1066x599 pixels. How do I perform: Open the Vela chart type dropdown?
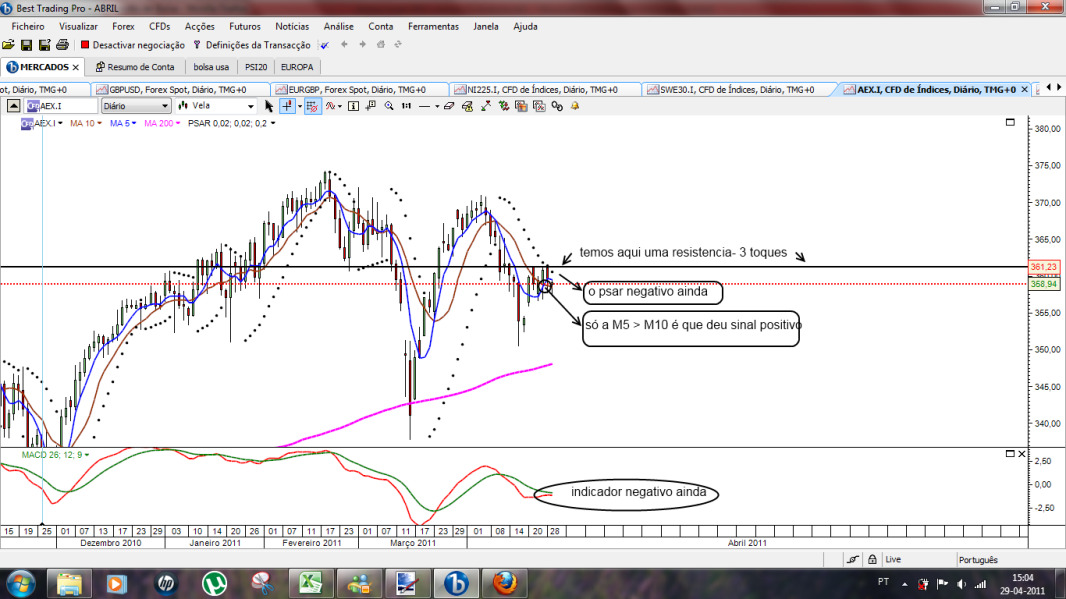click(216, 106)
